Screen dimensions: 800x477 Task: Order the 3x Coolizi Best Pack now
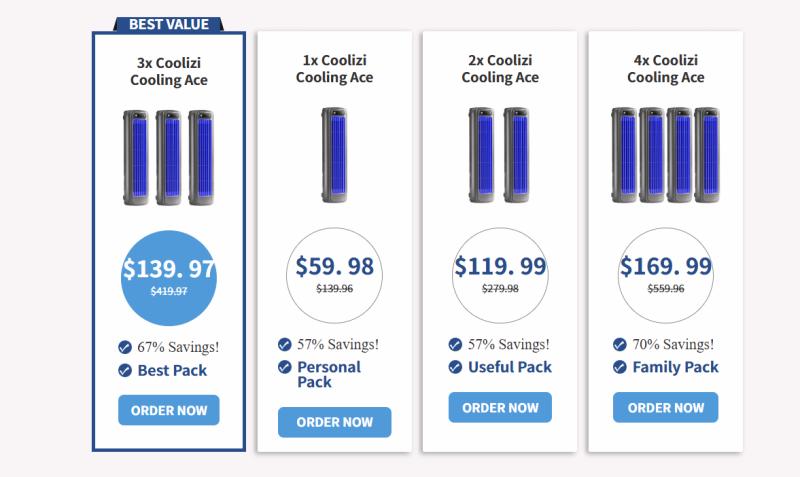point(169,410)
